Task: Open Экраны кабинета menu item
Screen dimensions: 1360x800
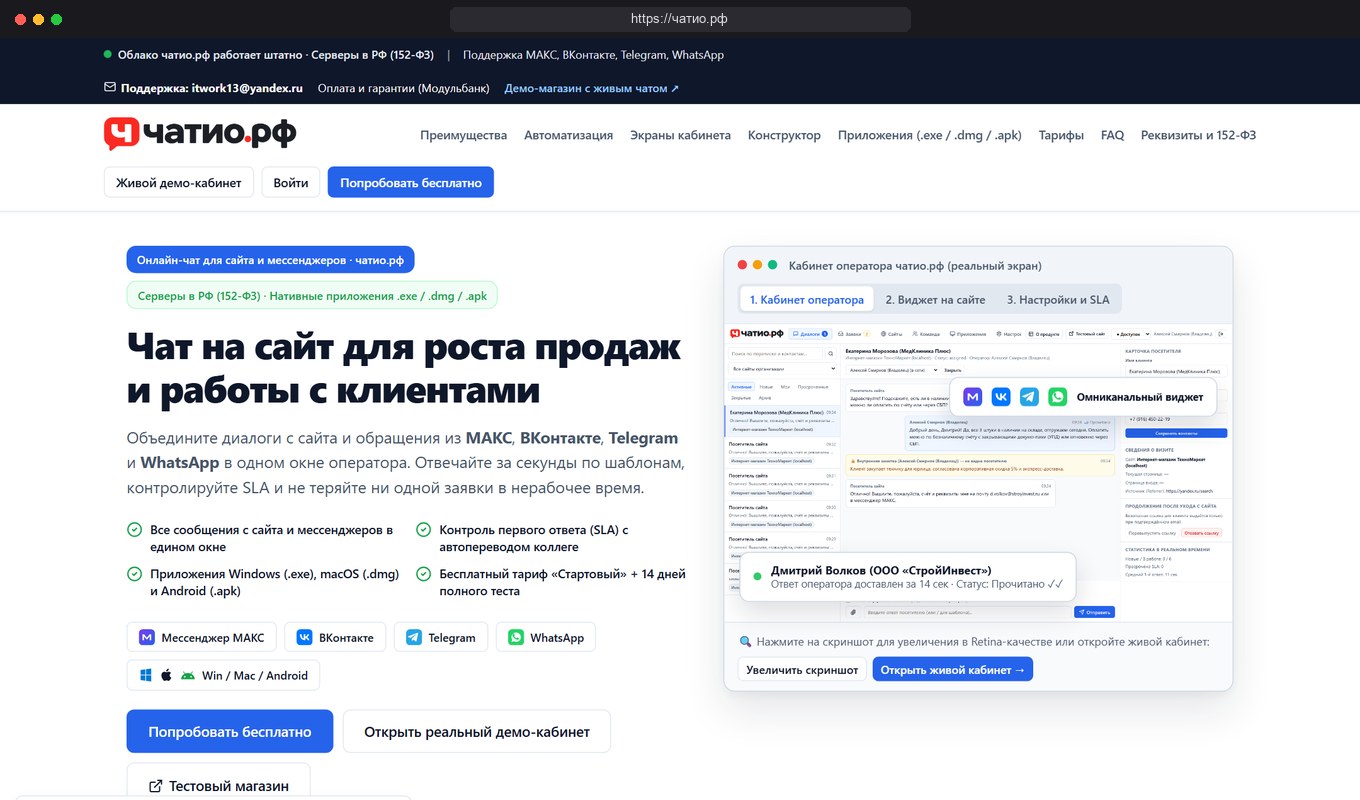Action: (680, 135)
